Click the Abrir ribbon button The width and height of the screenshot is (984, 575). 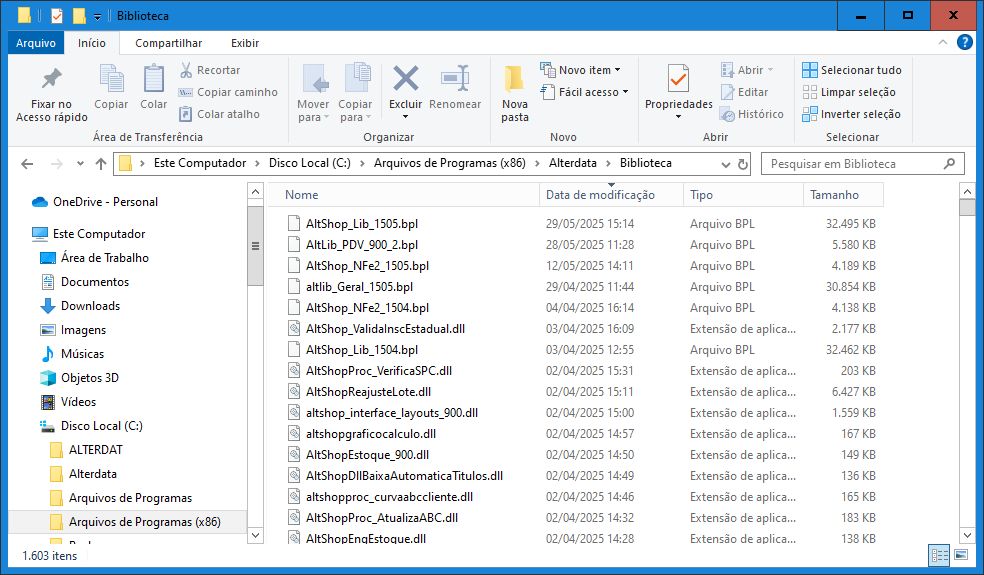pos(747,70)
